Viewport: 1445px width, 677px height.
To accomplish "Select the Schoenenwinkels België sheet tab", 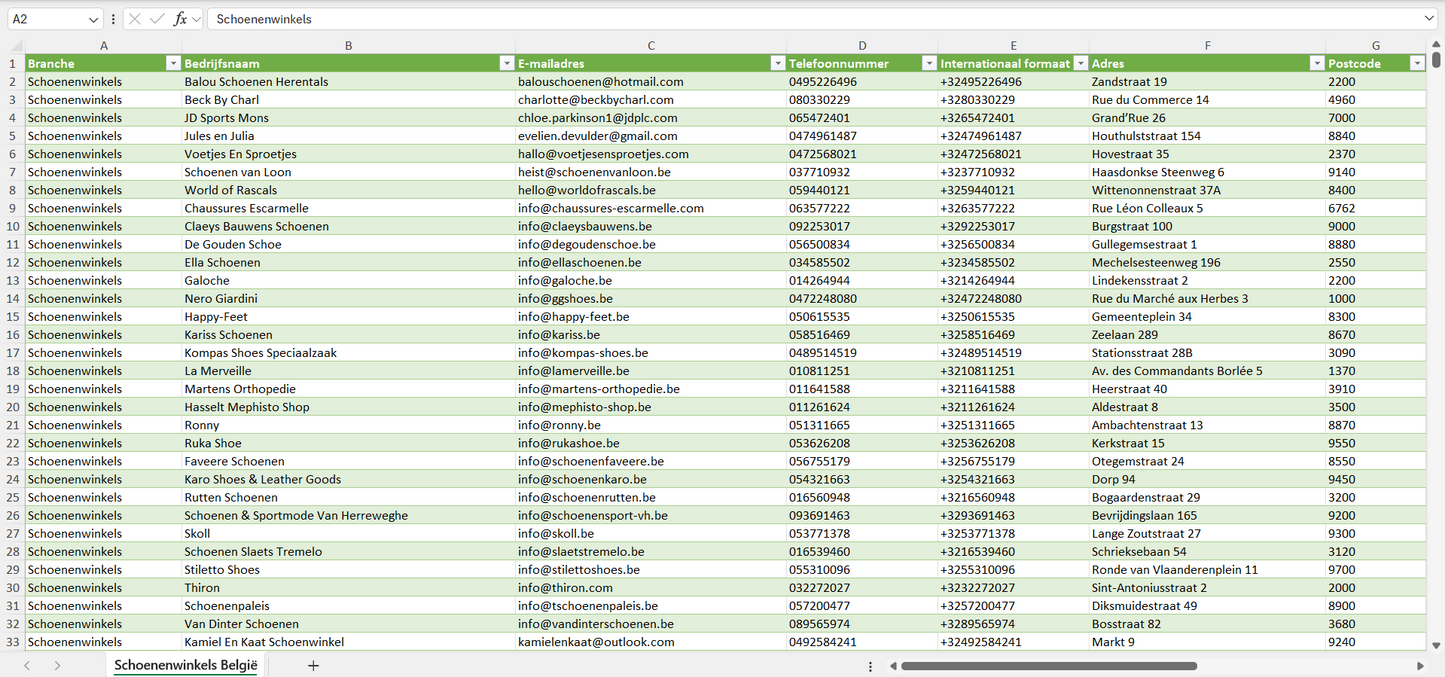I will [x=185, y=665].
